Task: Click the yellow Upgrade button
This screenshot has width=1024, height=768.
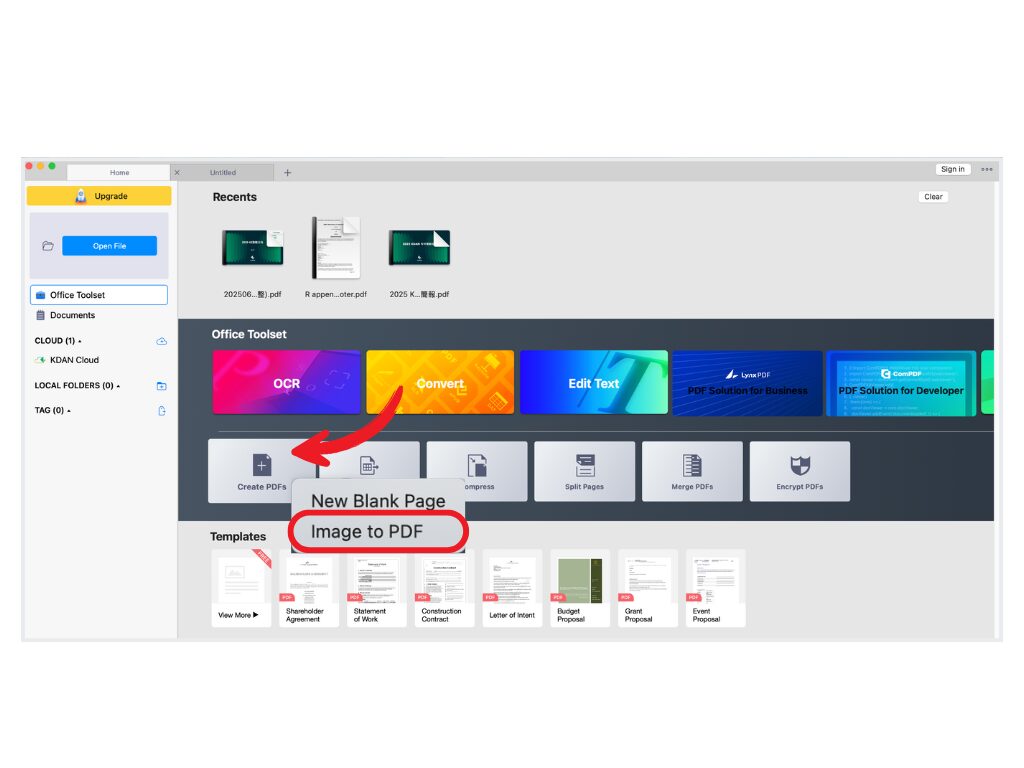Action: [99, 196]
